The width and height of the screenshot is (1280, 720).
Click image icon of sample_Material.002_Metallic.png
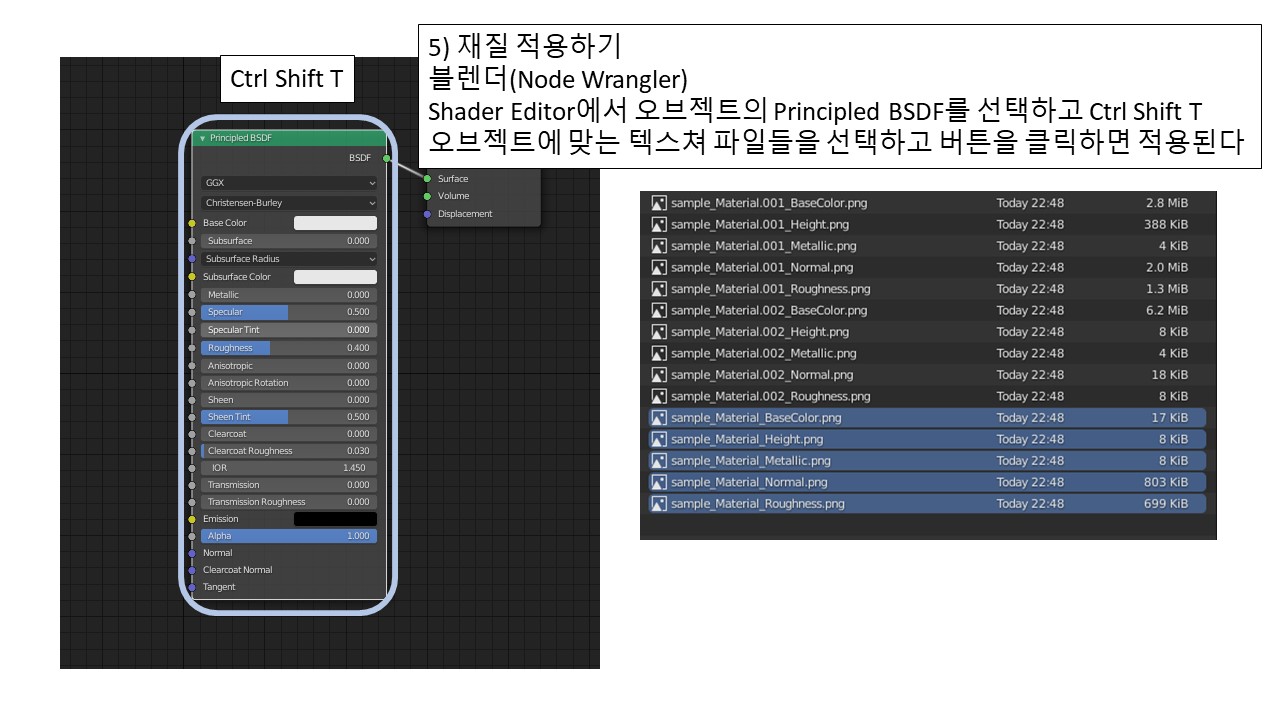(659, 353)
